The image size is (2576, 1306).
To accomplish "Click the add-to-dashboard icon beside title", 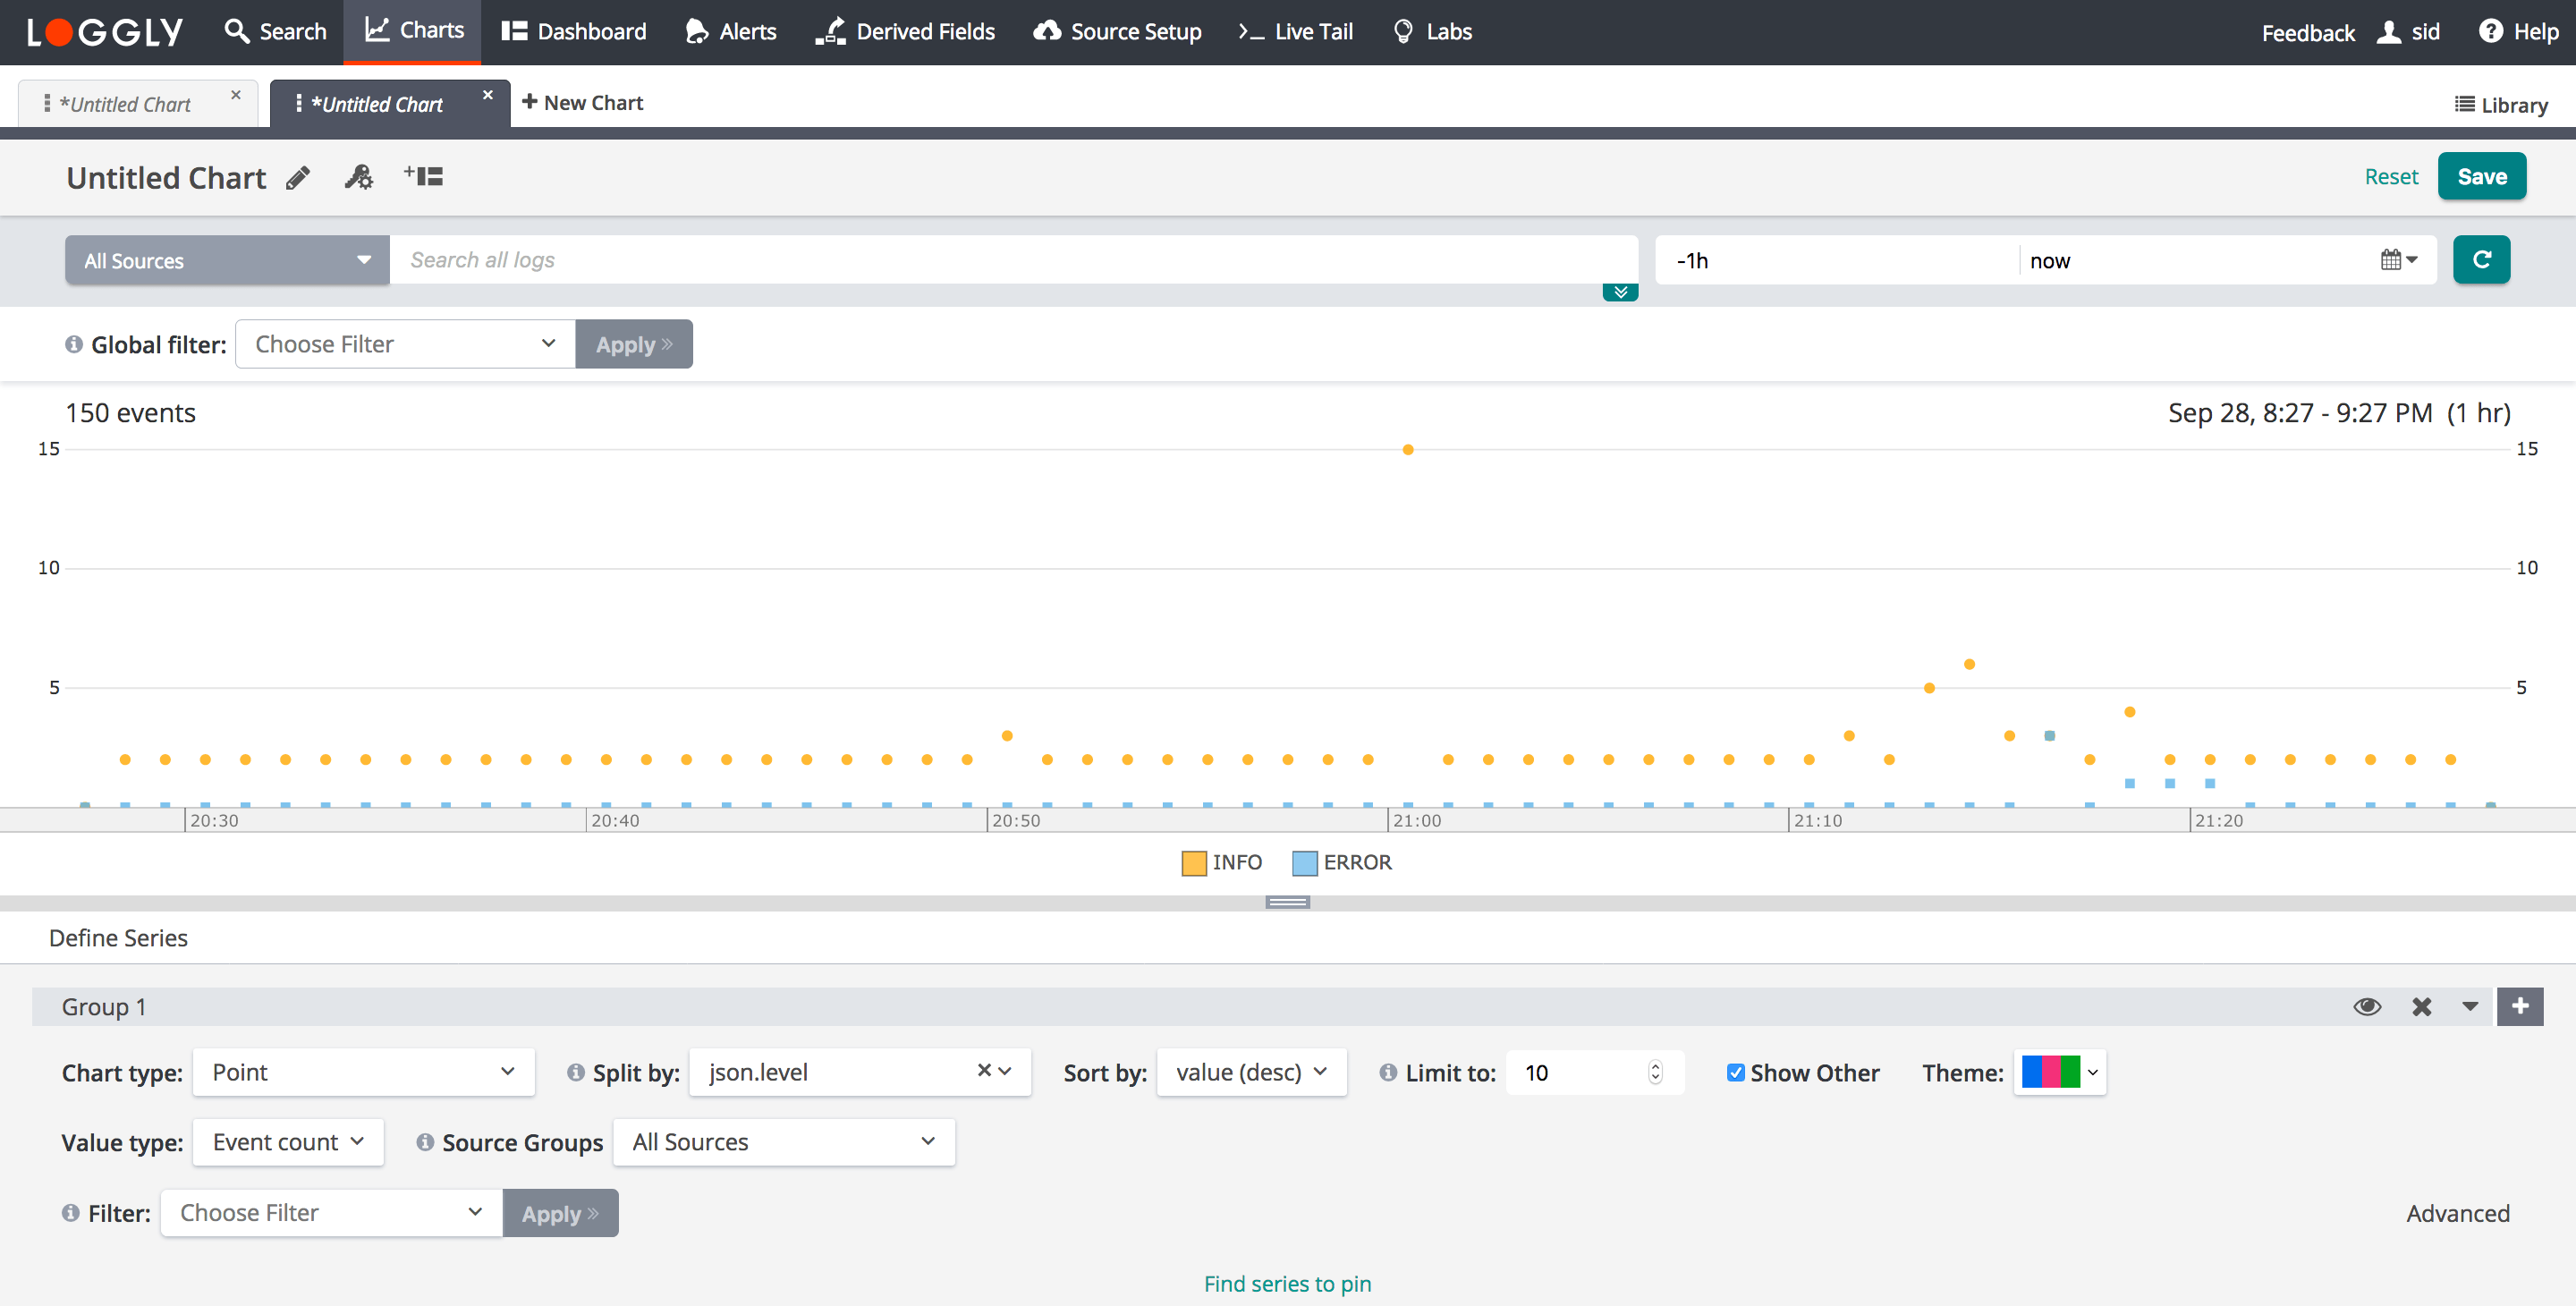I will [424, 177].
